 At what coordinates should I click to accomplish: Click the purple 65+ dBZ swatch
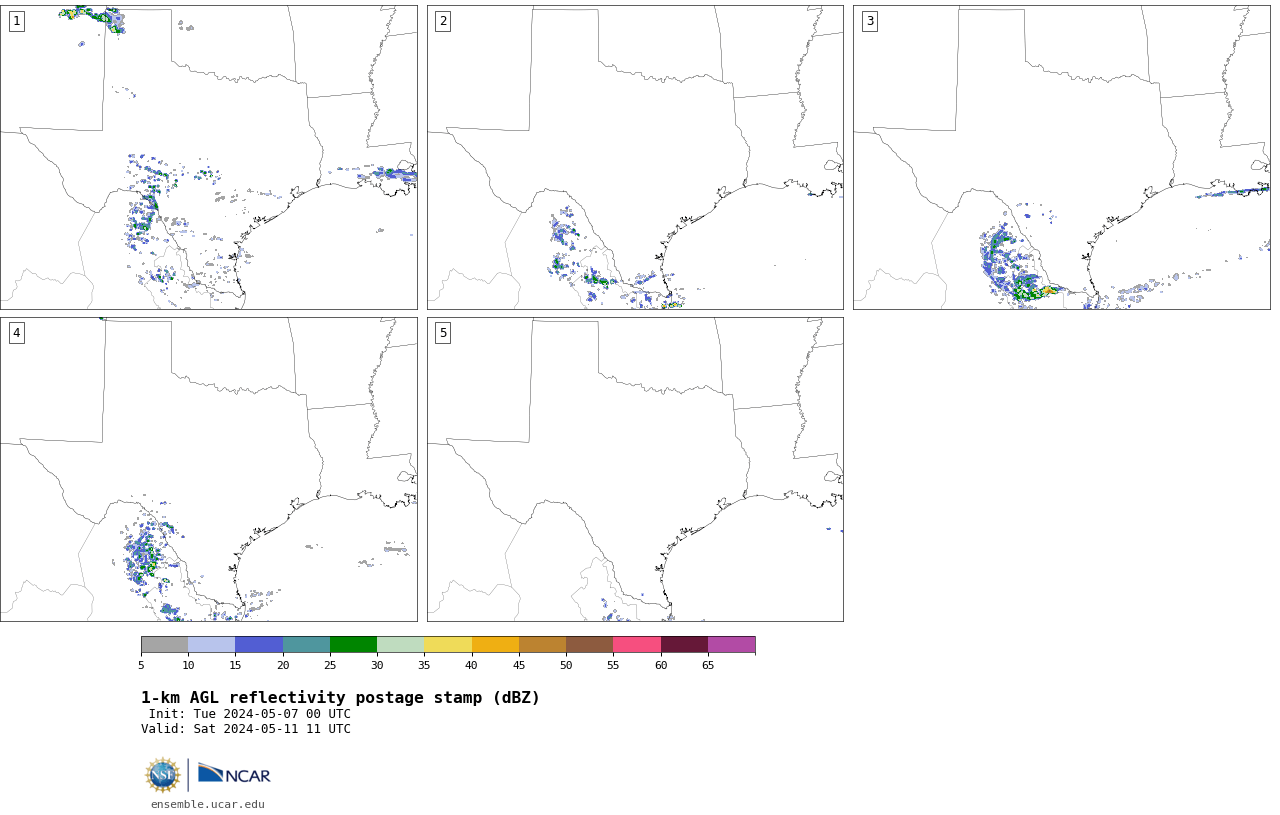pyautogui.click(x=731, y=644)
